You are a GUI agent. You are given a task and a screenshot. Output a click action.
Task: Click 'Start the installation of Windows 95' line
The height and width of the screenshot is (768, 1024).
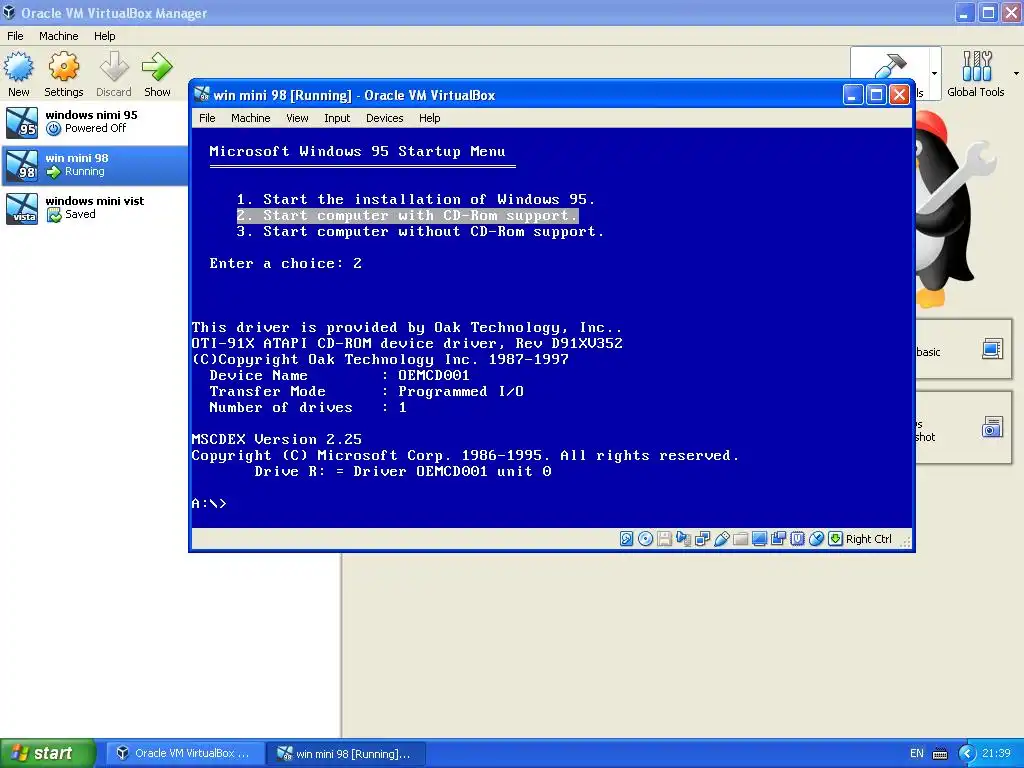415,199
